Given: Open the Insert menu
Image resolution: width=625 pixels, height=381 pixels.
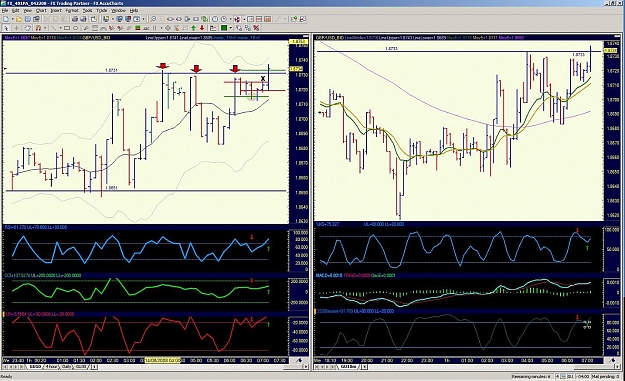Looking at the screenshot, I should 56,10.
